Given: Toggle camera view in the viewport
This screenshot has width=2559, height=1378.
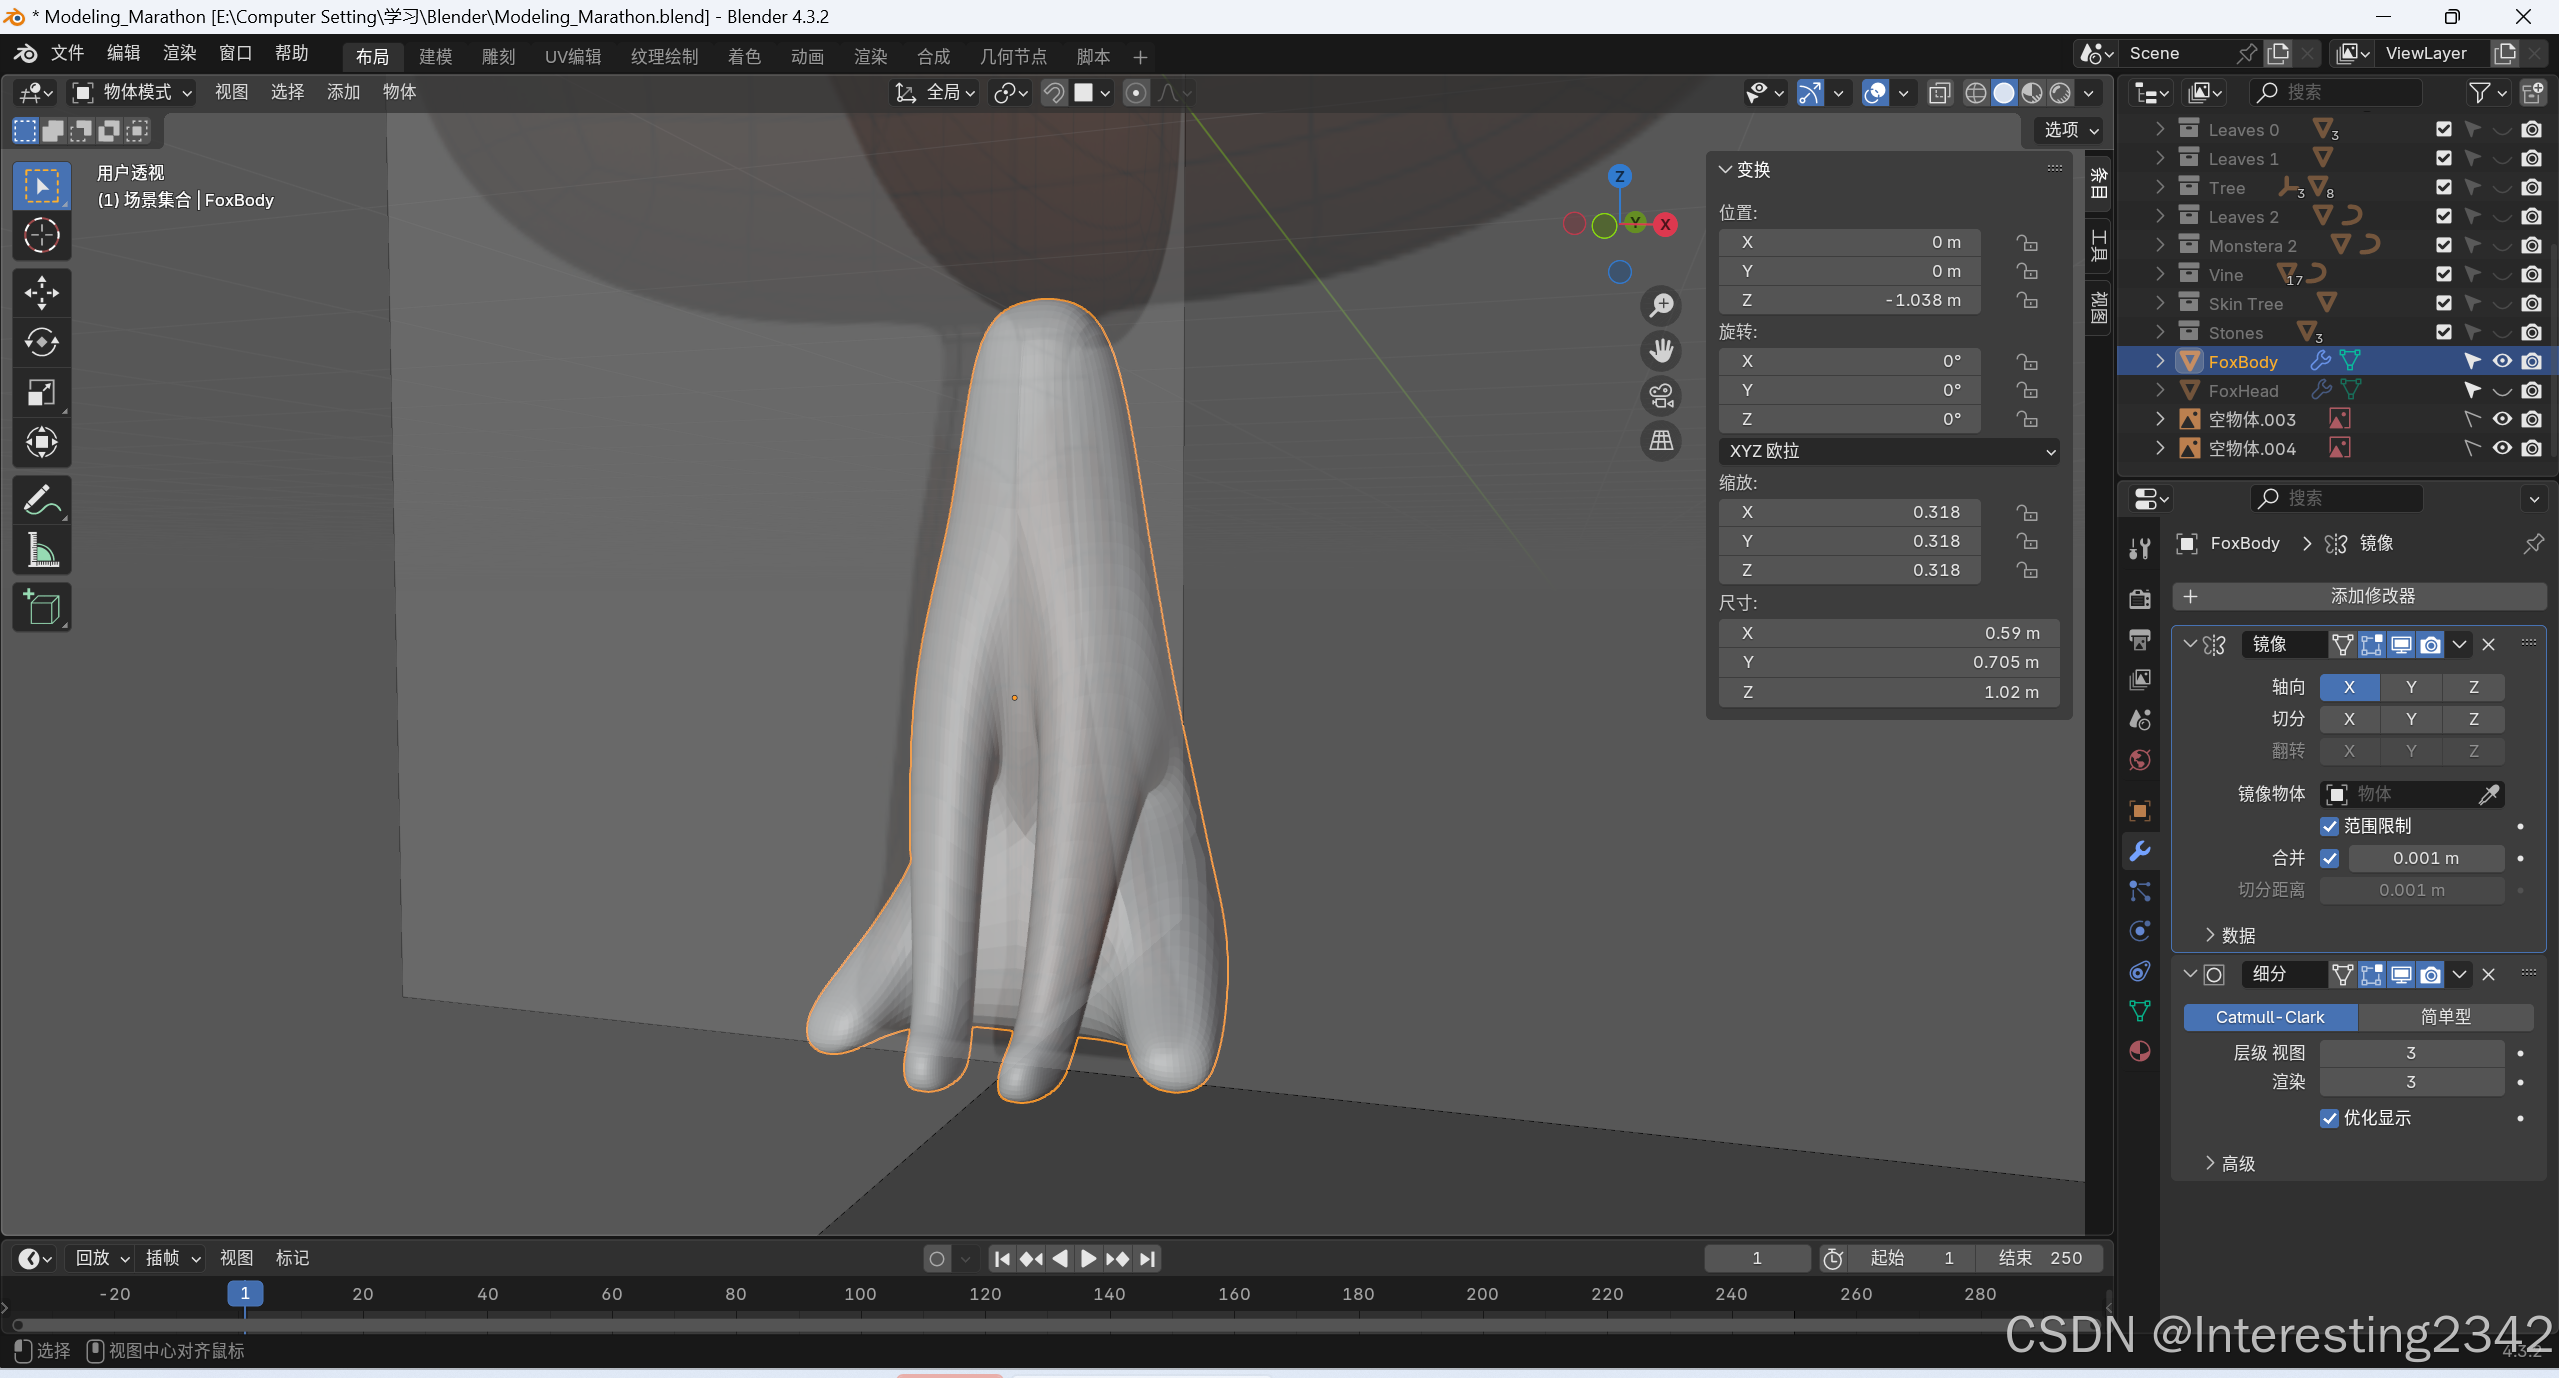Looking at the screenshot, I should (1661, 396).
